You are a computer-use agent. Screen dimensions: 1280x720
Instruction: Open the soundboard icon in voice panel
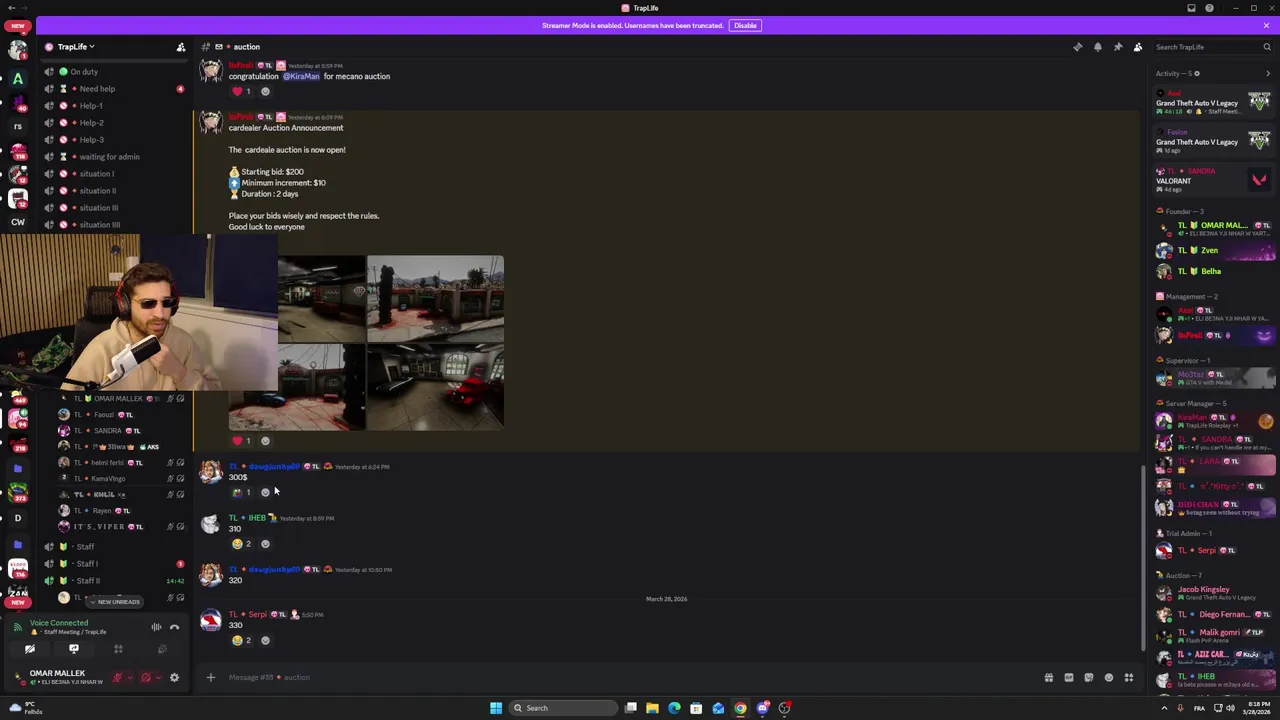(162, 650)
